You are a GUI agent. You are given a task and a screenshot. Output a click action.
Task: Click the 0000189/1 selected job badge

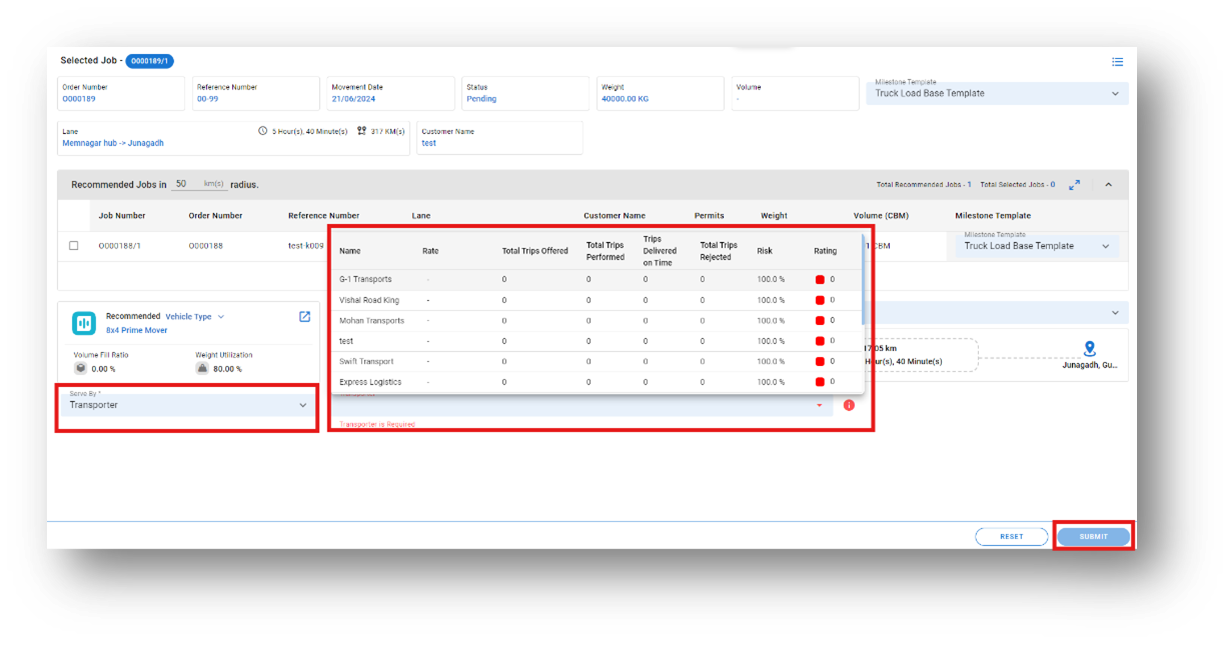click(149, 61)
